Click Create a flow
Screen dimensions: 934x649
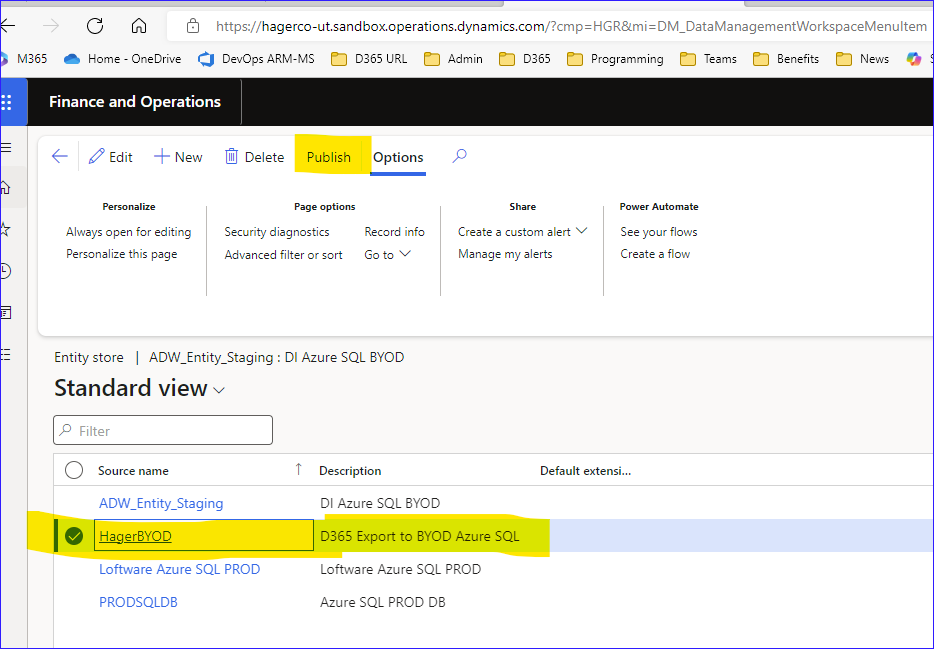pos(655,254)
